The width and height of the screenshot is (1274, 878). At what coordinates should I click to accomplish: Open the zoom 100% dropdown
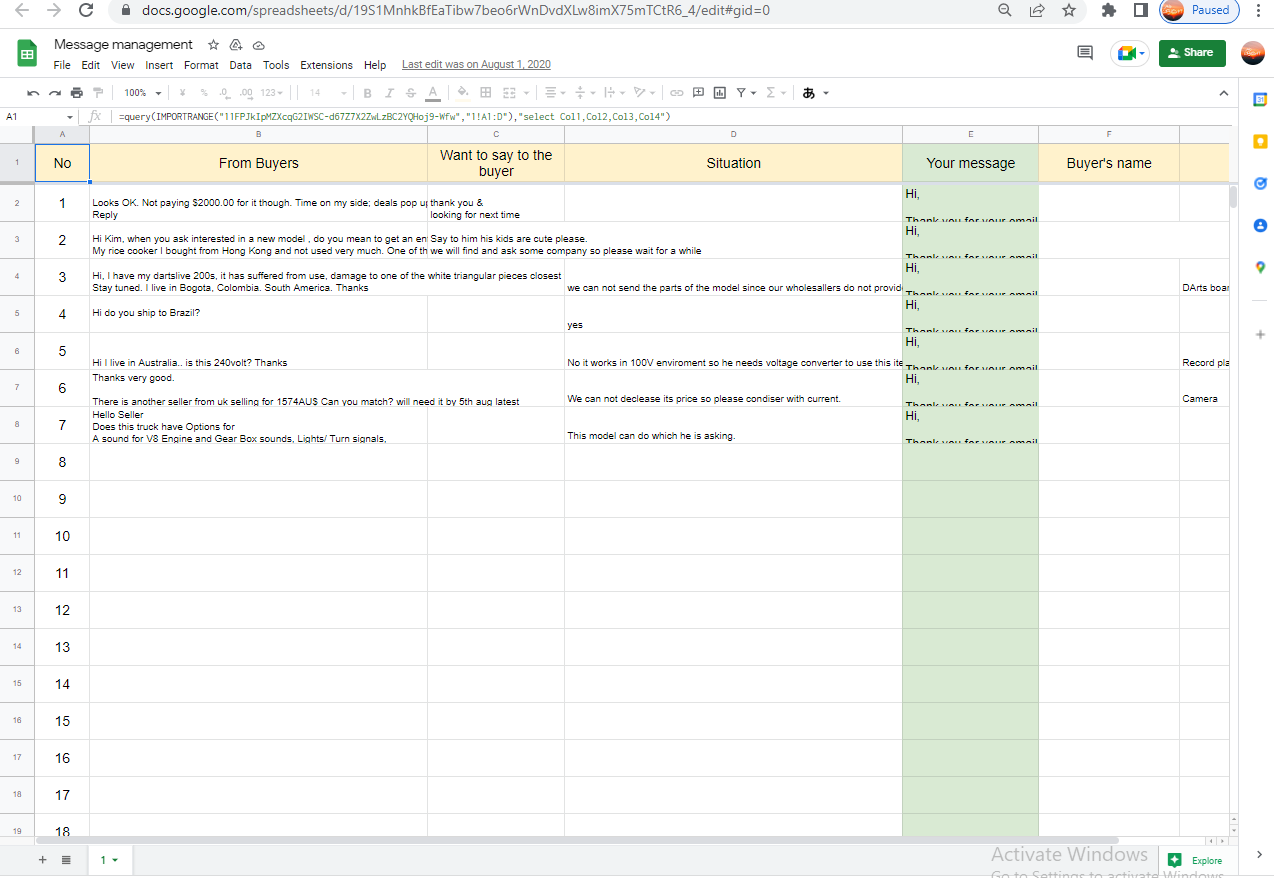pyautogui.click(x=141, y=93)
